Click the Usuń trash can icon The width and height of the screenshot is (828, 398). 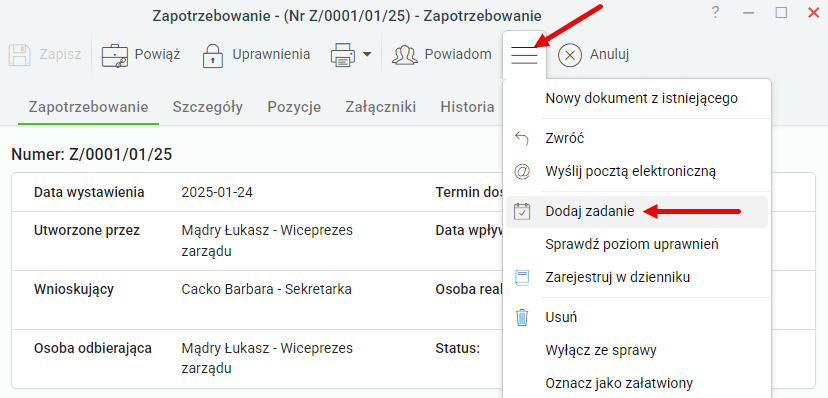[x=522, y=317]
